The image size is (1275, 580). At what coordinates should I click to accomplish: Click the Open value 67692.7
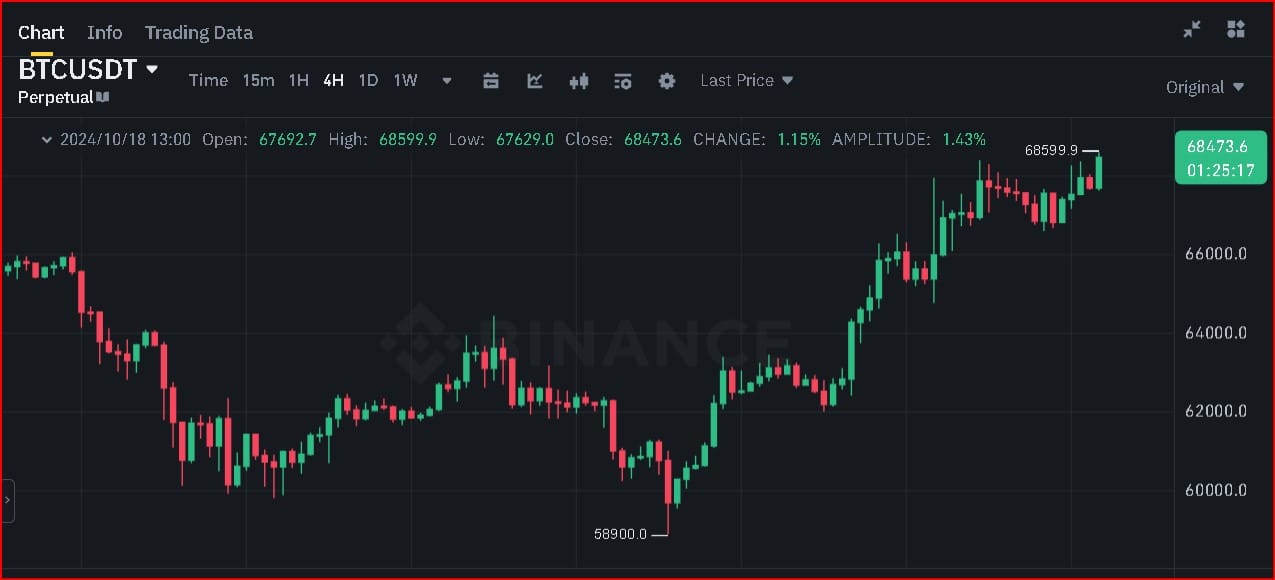(x=287, y=139)
